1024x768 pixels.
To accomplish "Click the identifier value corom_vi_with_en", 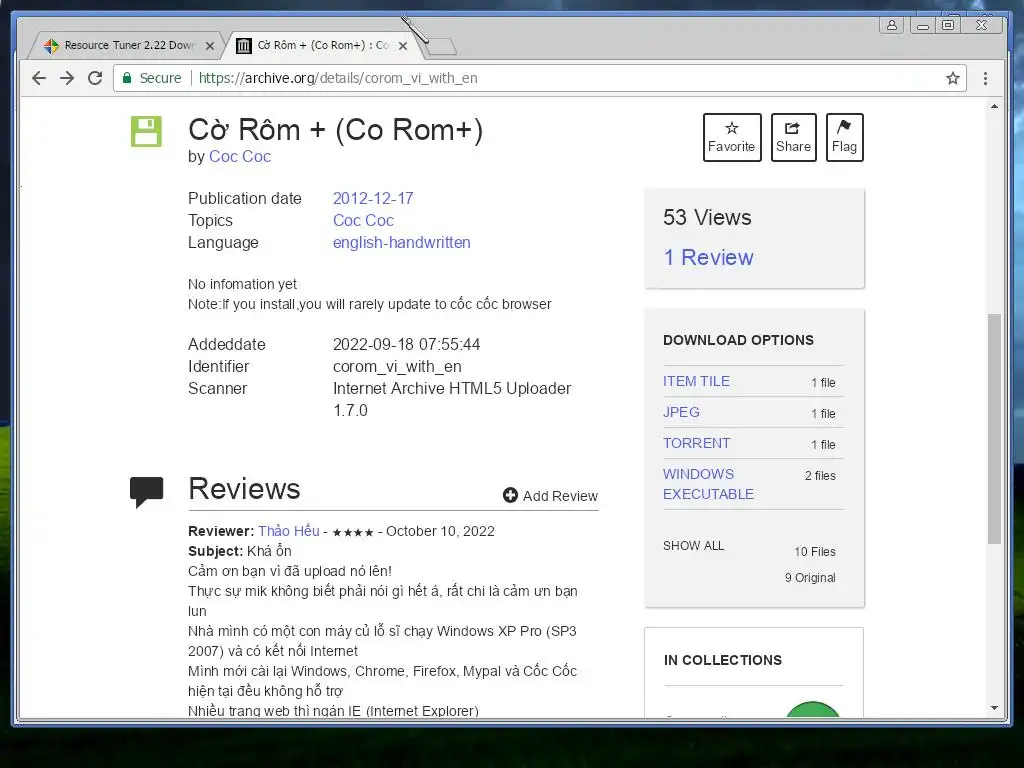I will [x=397, y=366].
